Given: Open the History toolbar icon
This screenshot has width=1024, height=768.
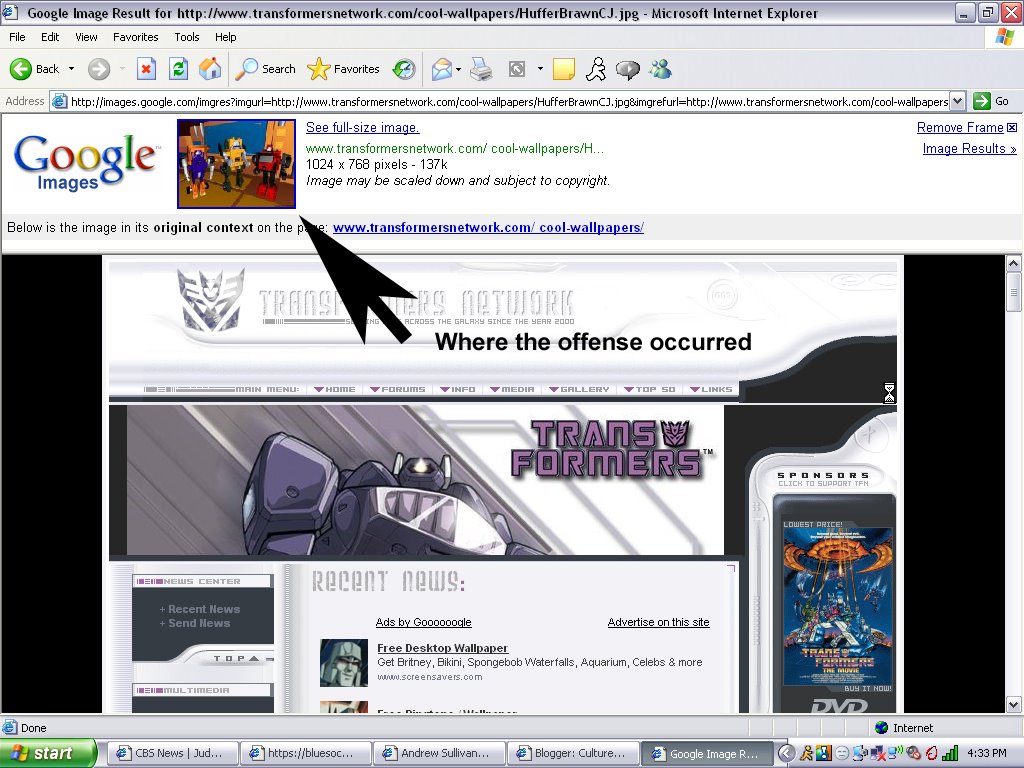Looking at the screenshot, I should coord(404,69).
